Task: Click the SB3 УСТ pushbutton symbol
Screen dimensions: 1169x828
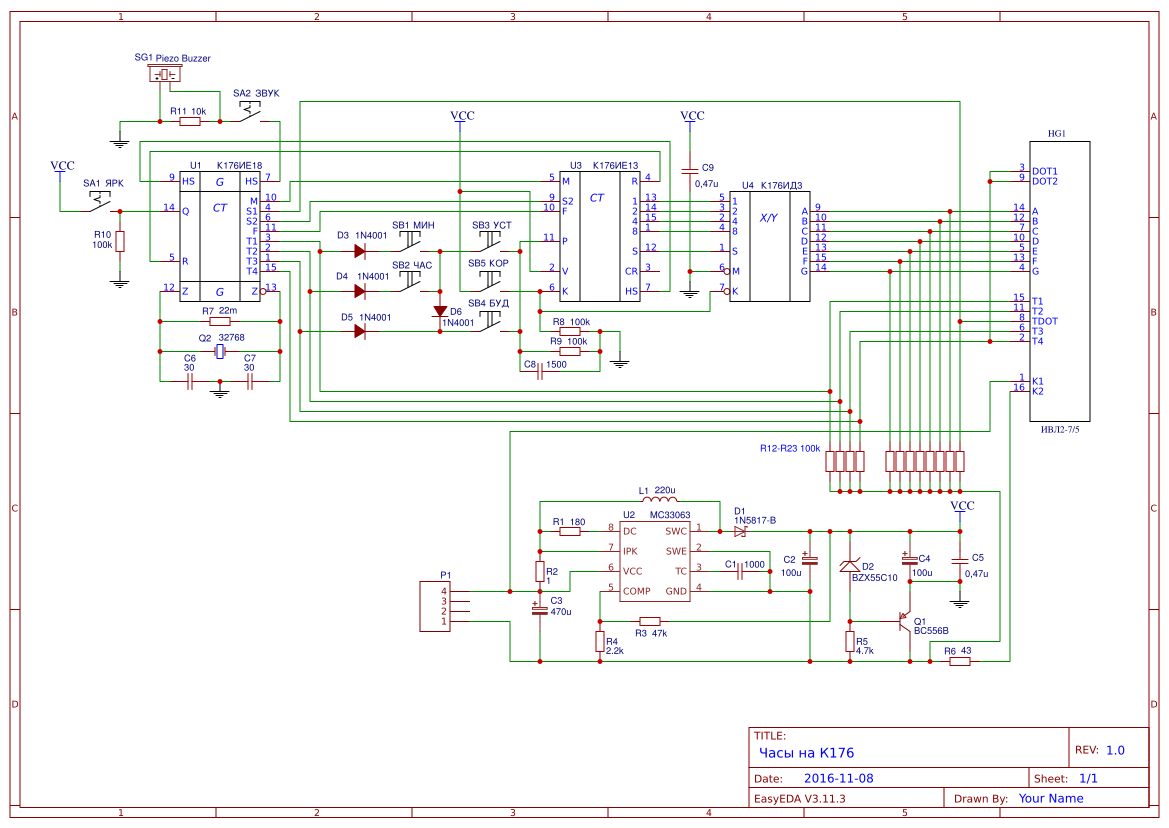Action: point(490,241)
